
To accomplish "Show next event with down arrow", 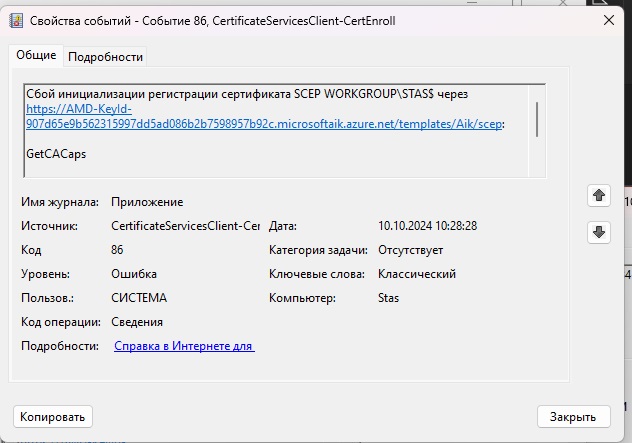I will pyautogui.click(x=599, y=232).
